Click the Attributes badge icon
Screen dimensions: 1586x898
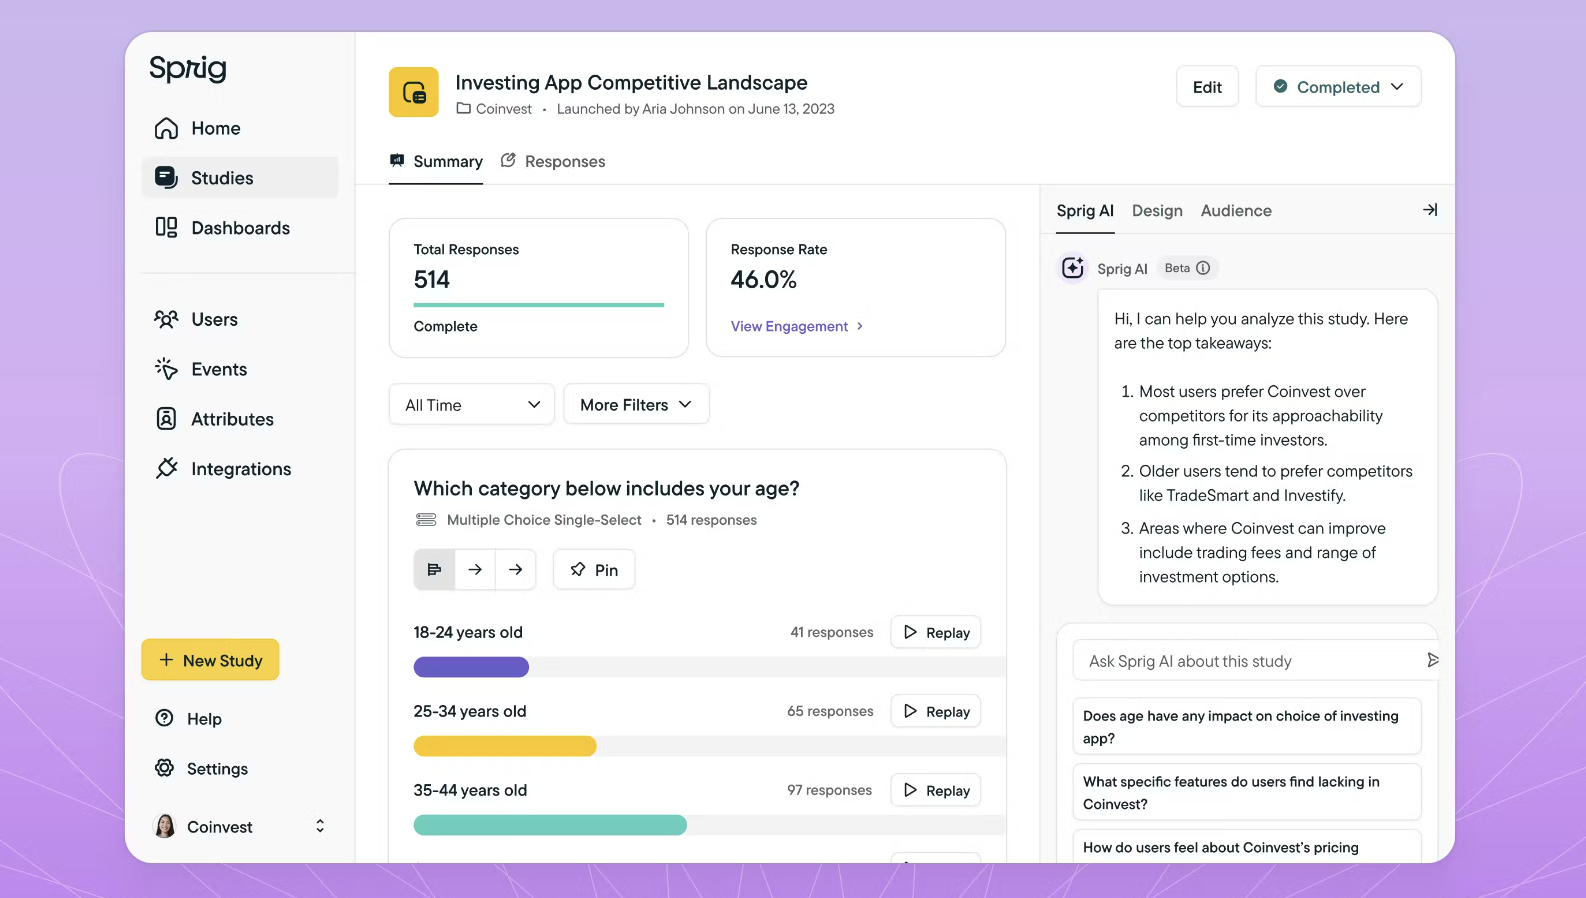pos(166,419)
